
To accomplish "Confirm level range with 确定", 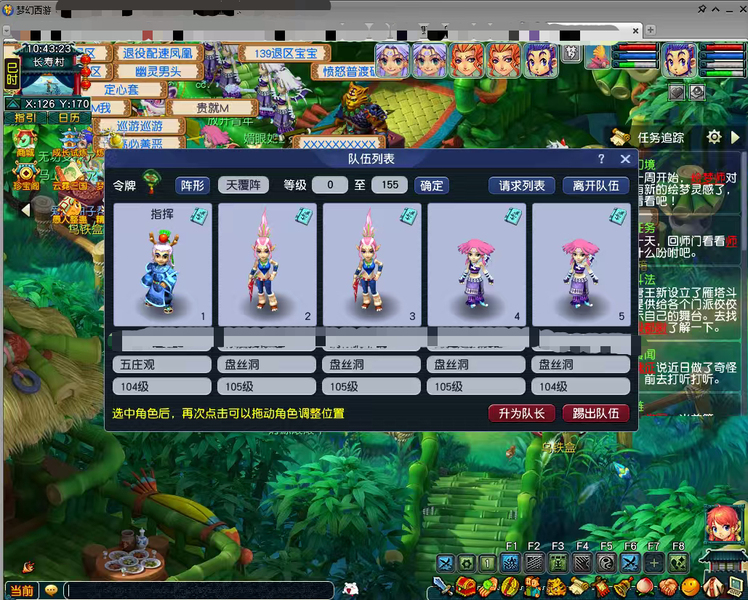I will [432, 185].
